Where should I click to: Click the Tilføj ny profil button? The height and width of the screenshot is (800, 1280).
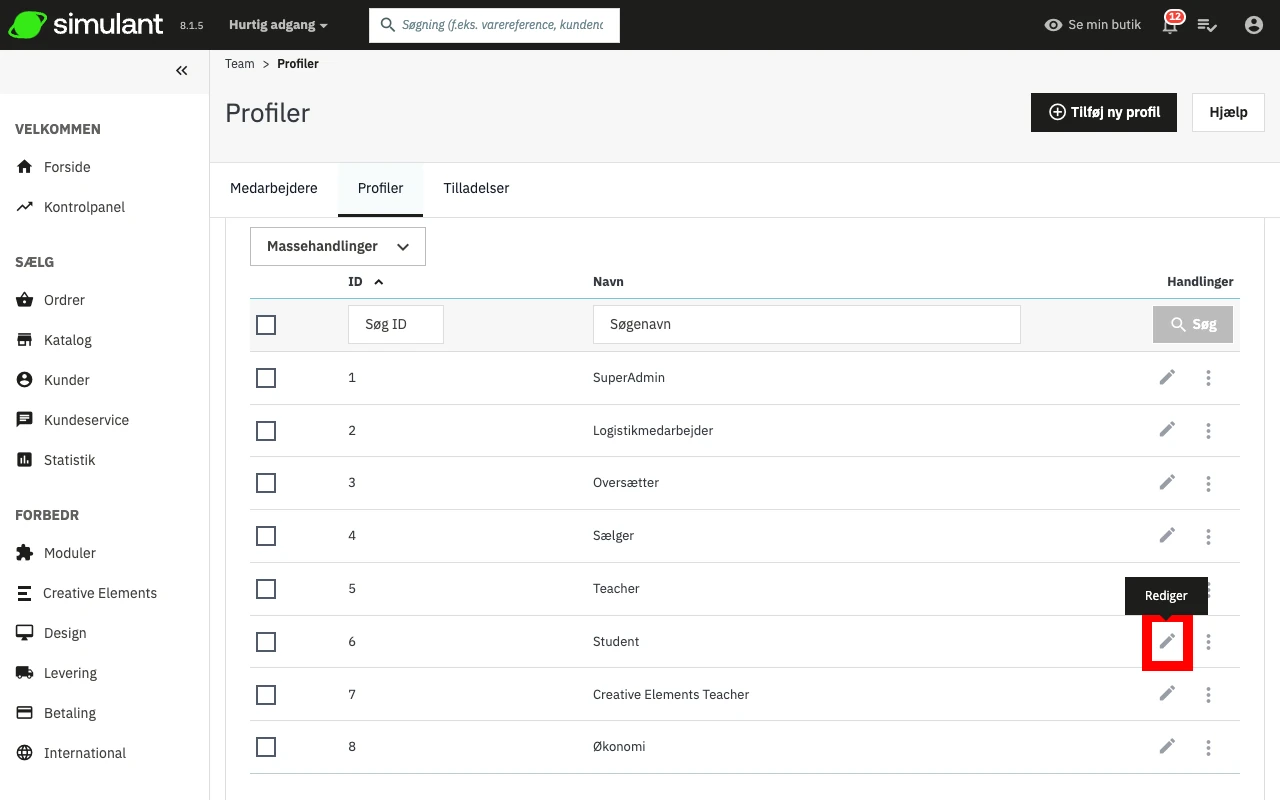pyautogui.click(x=1103, y=112)
